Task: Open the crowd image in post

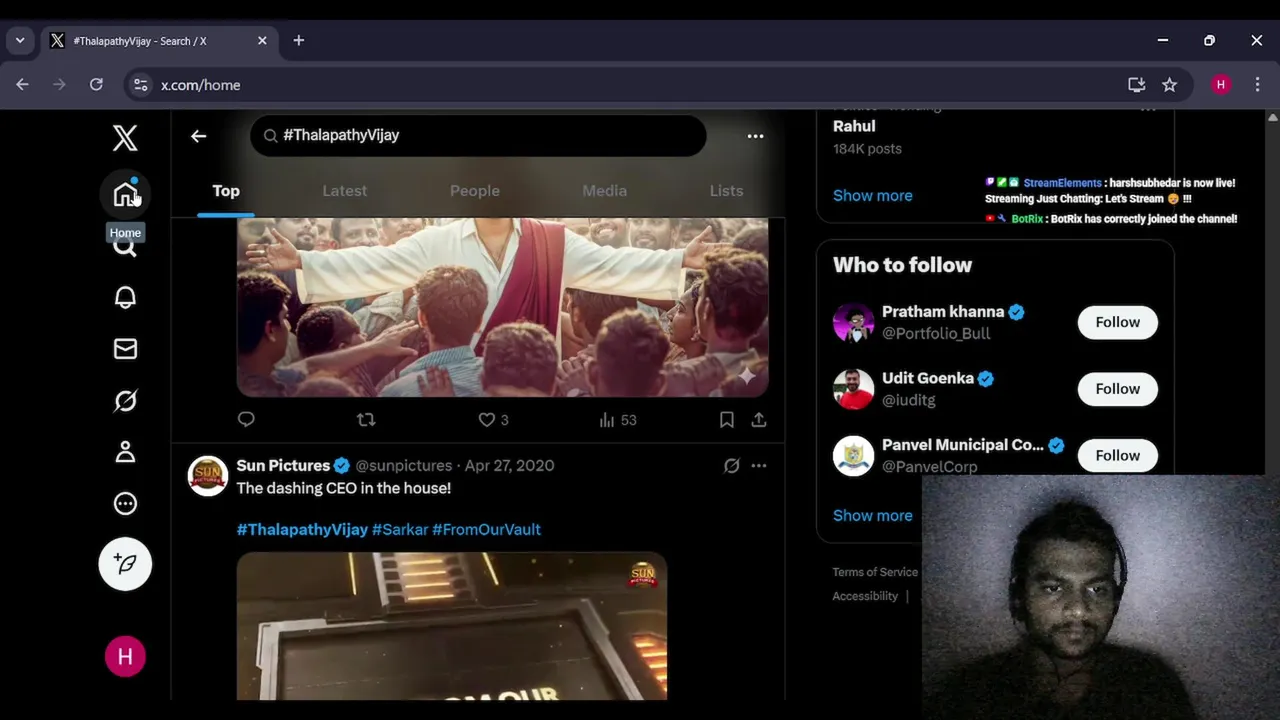Action: [x=502, y=307]
